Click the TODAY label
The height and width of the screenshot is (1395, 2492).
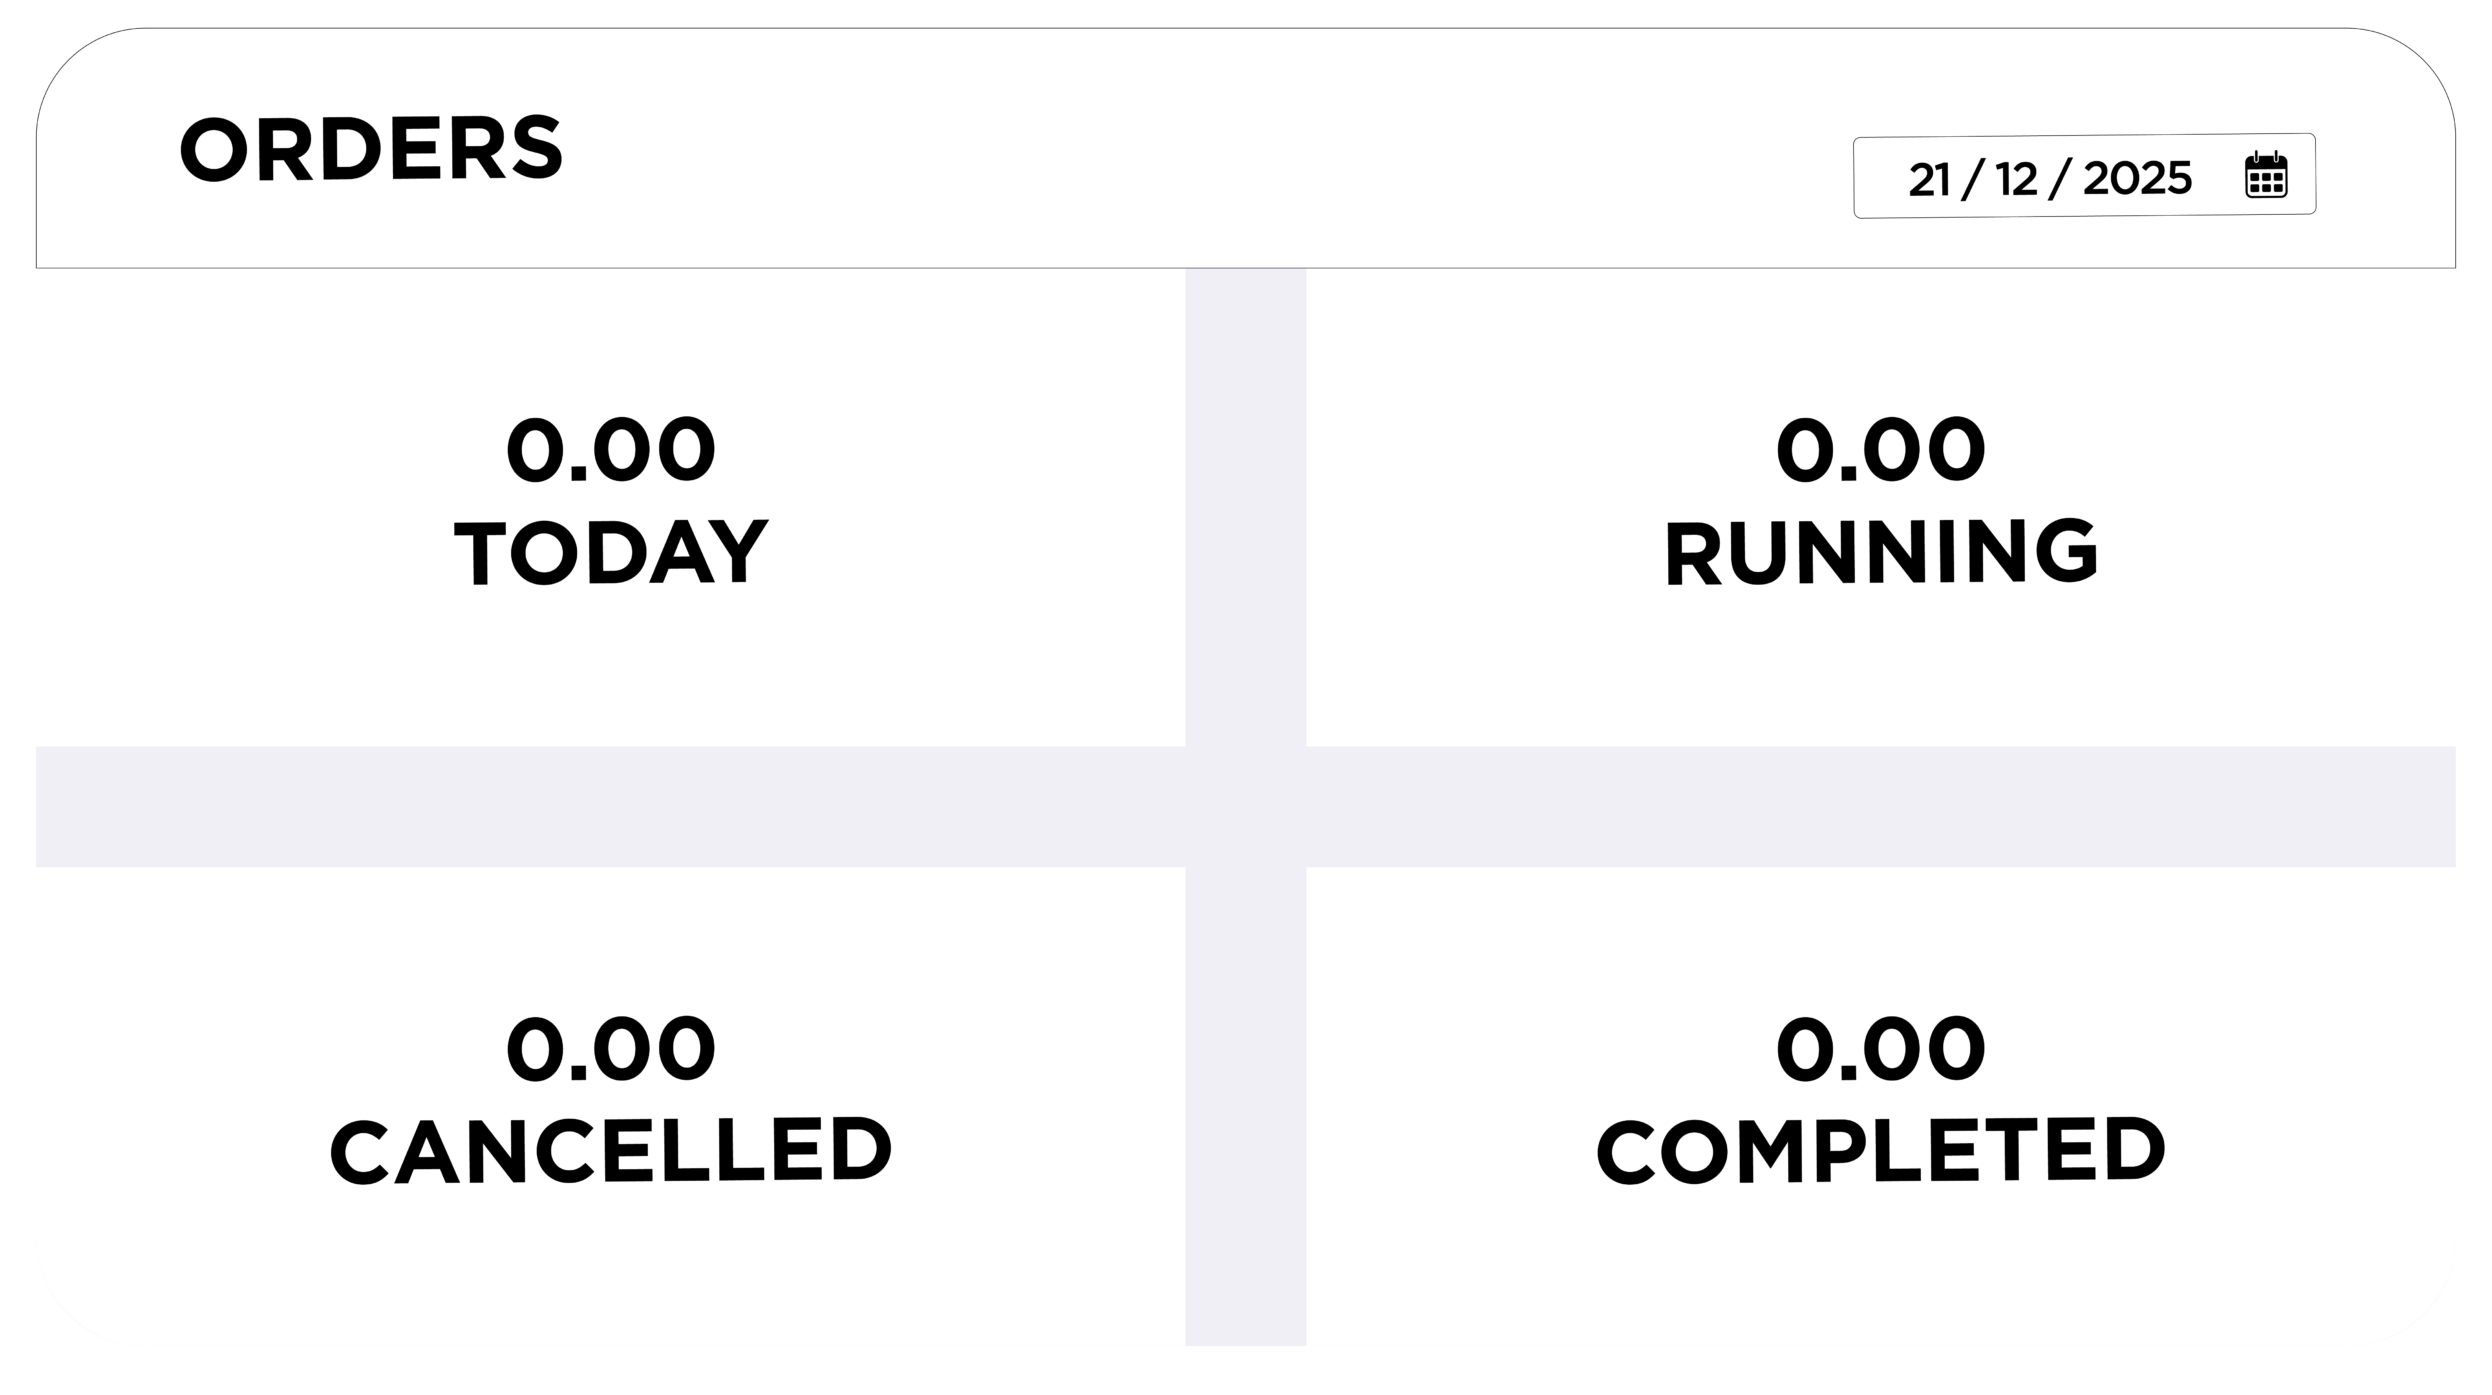[611, 552]
